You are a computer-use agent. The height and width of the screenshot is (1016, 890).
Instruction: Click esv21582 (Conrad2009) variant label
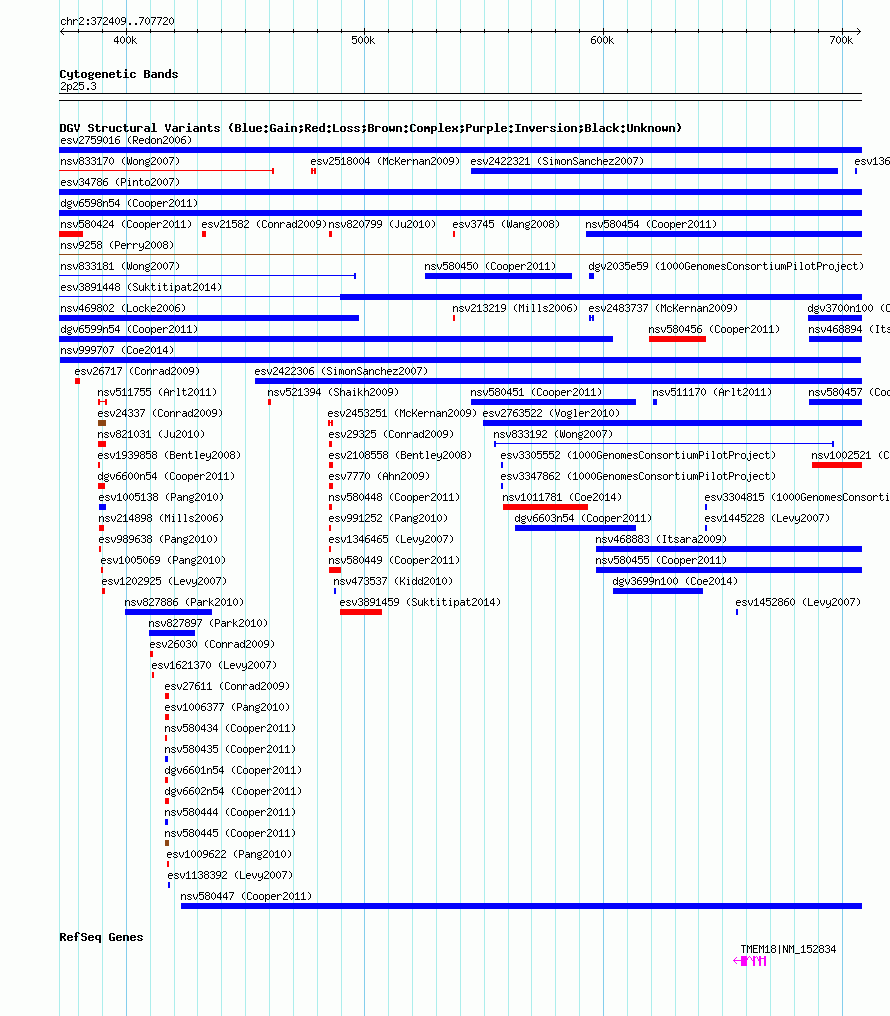(264, 225)
